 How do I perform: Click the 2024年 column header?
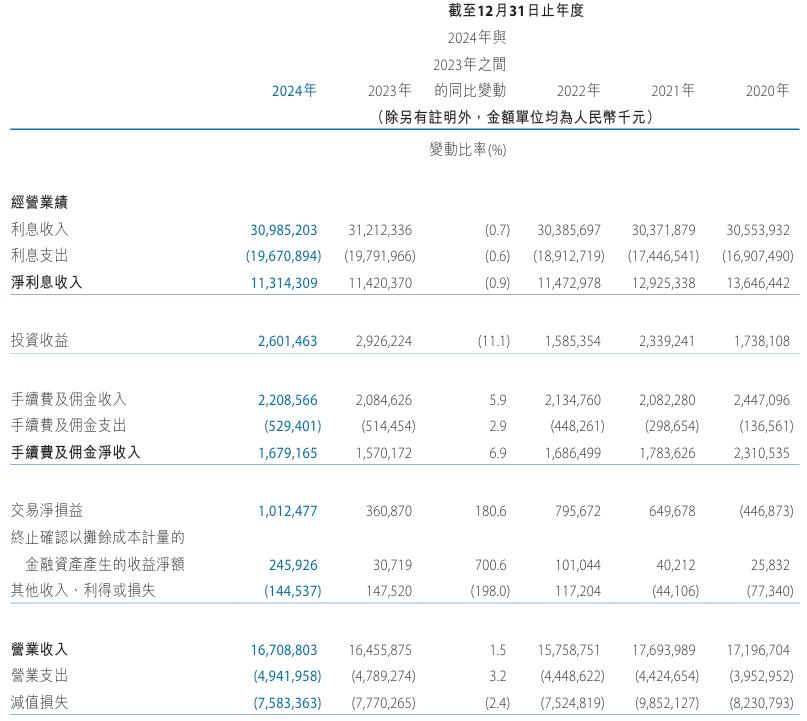point(294,91)
